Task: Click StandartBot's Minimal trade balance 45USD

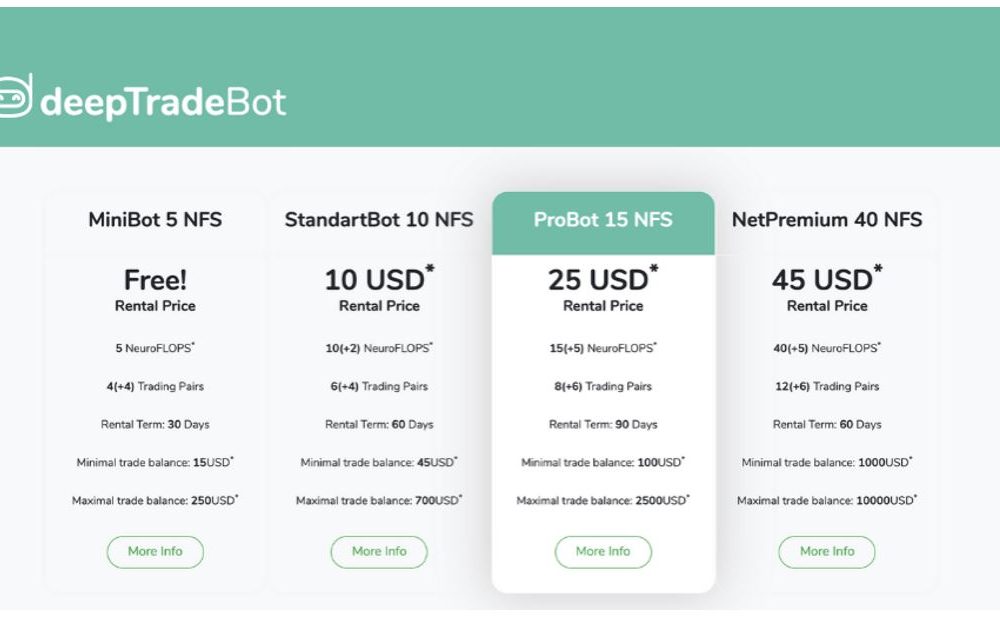Action: tap(379, 462)
